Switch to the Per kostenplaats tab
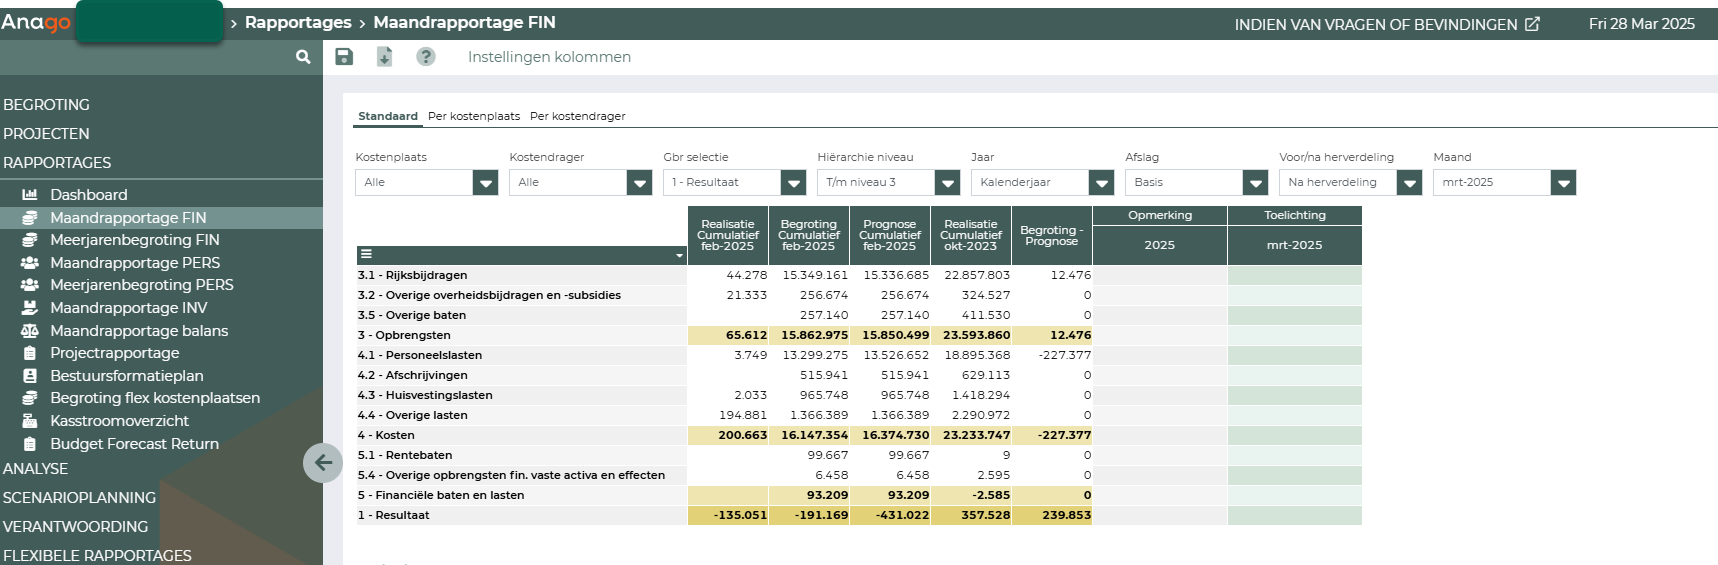Viewport: 1718px width, 565px height. (474, 116)
